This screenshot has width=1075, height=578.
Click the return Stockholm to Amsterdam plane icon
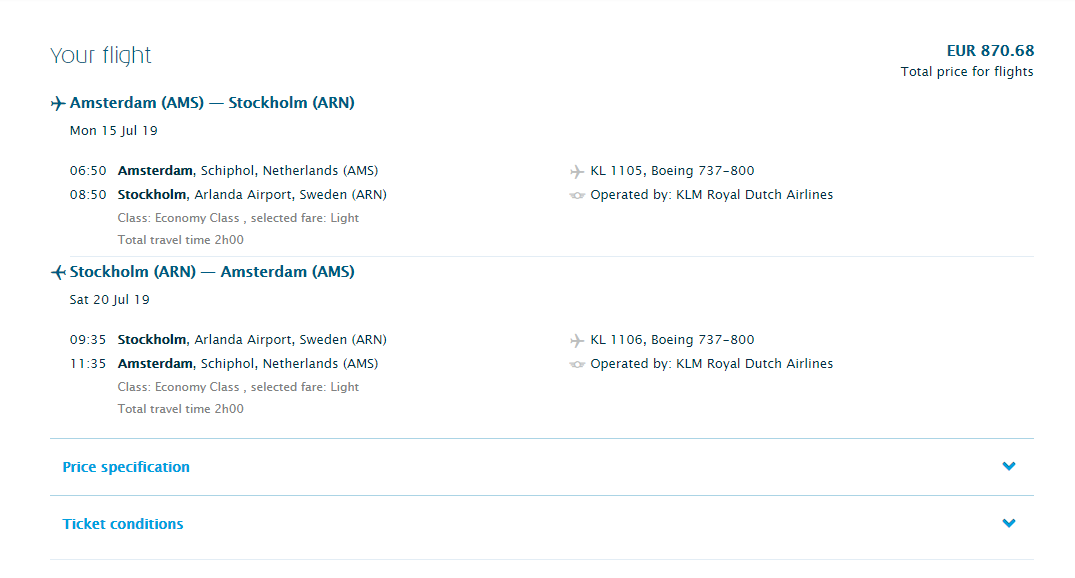(x=58, y=272)
